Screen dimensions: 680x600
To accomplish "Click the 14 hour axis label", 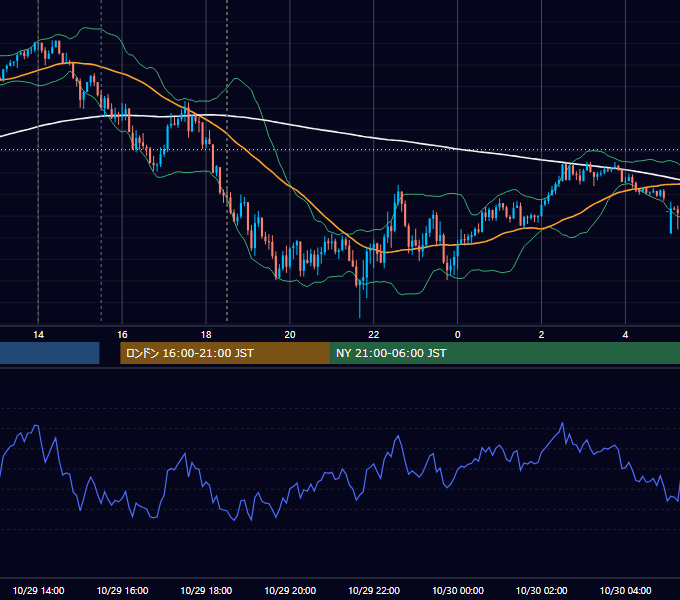I will (x=38, y=335).
